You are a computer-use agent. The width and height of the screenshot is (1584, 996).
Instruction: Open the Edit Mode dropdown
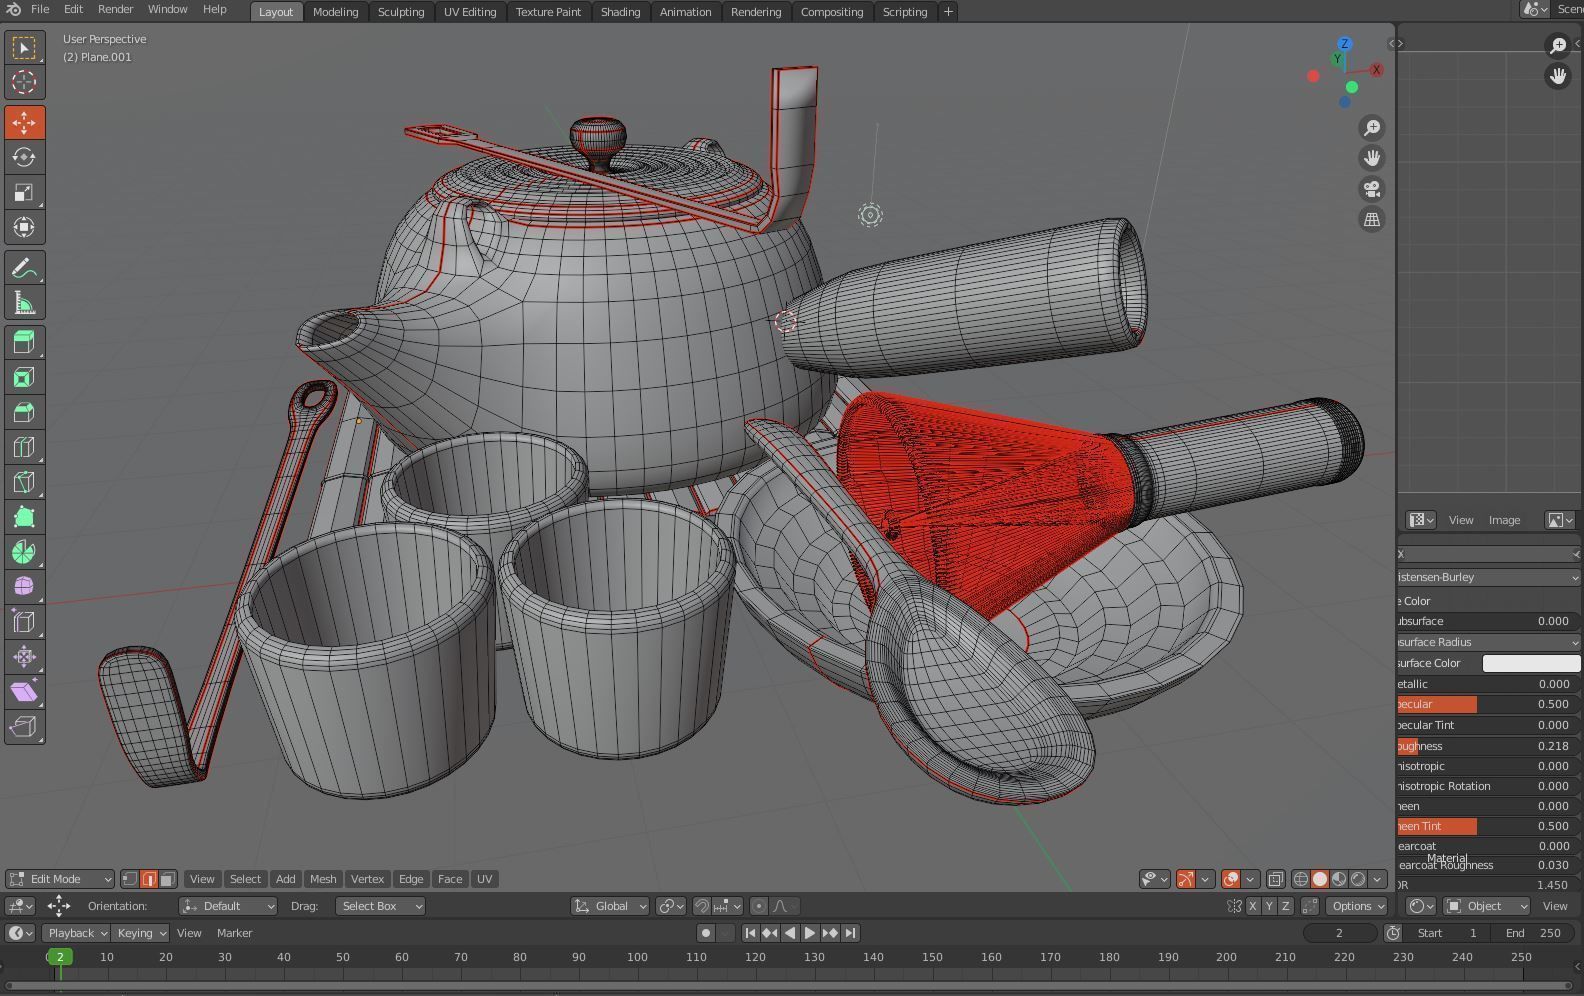[x=60, y=879]
